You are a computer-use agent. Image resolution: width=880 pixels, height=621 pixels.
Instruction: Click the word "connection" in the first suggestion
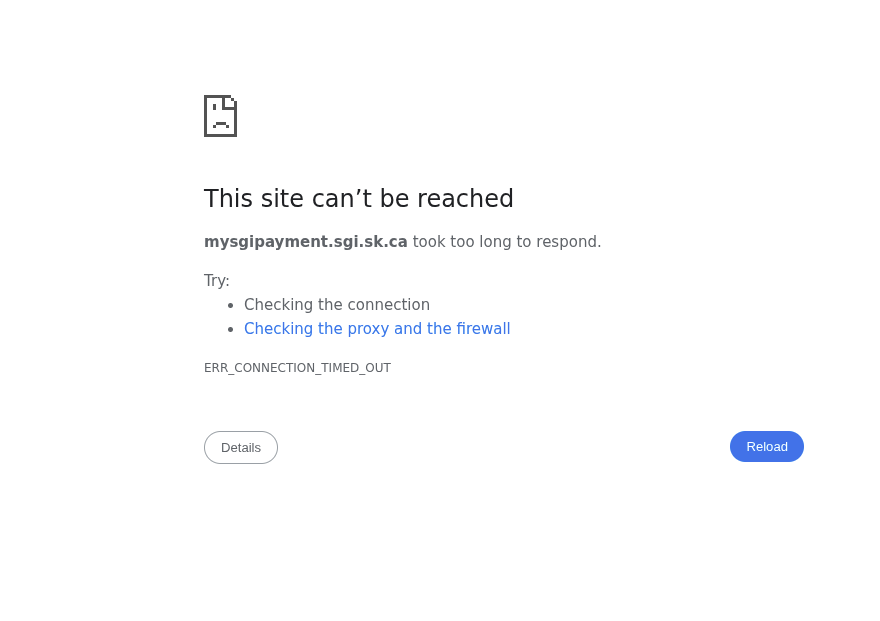[x=392, y=305]
